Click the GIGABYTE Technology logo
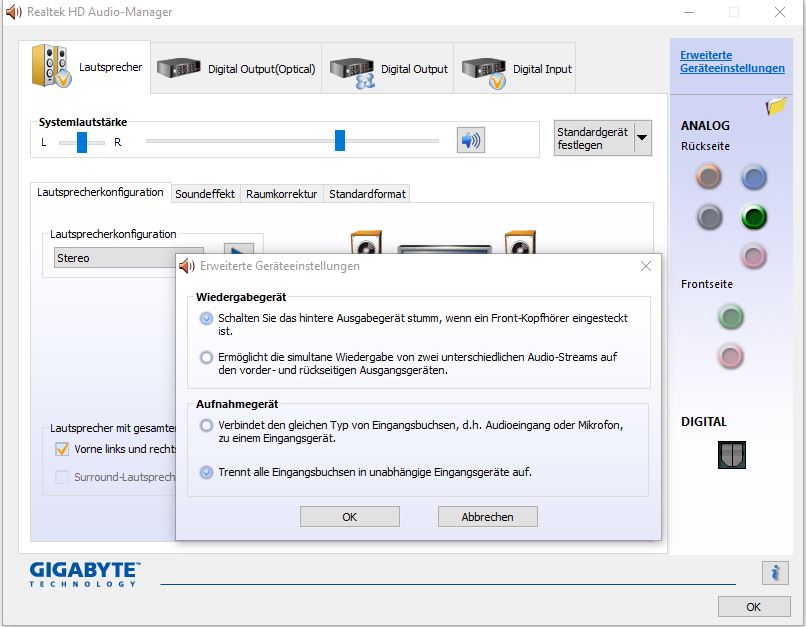806x627 pixels. 84,574
